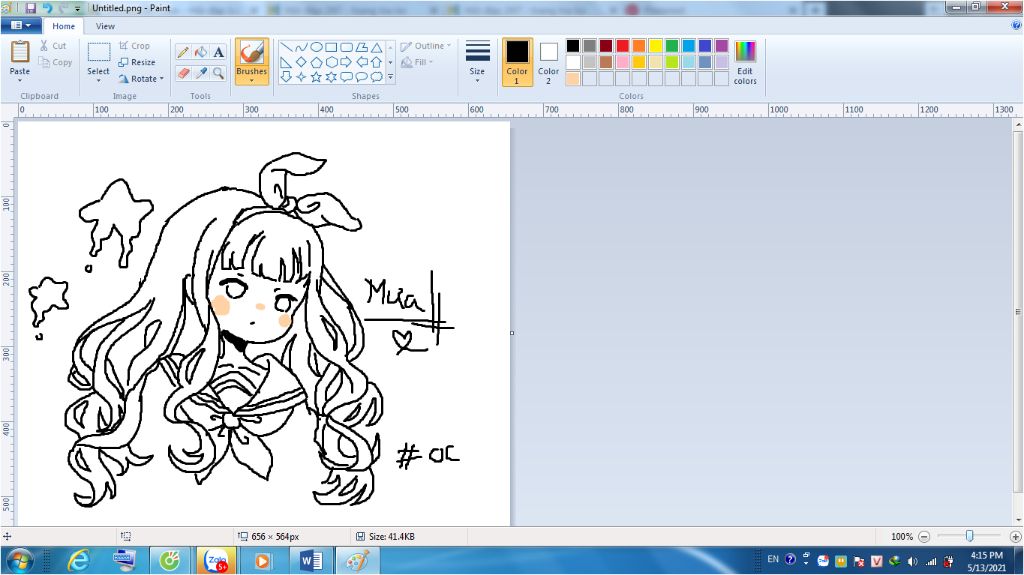Select the Color picker eyedropper tool
This screenshot has width=1024, height=575.
click(201, 73)
